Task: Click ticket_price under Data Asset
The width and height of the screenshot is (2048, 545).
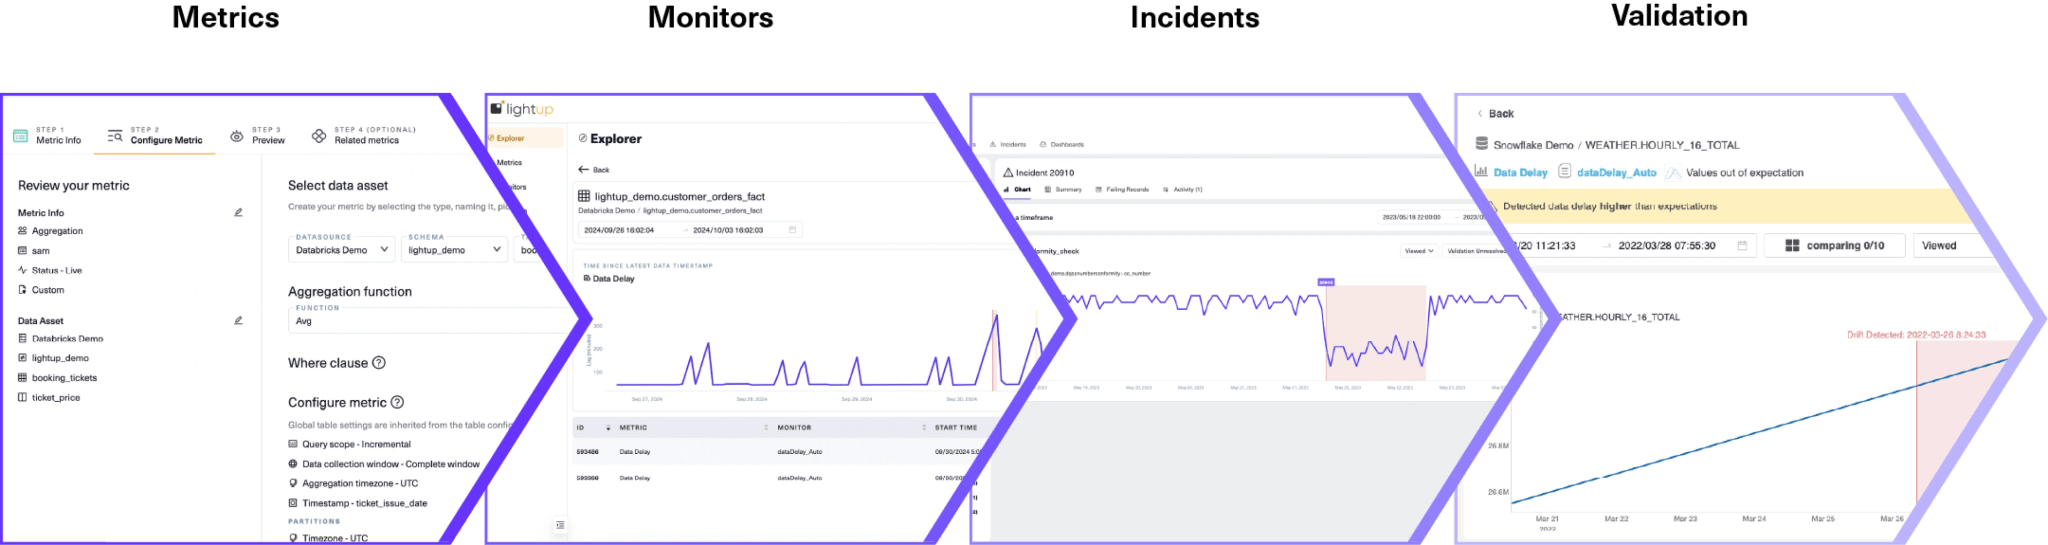Action: [x=49, y=397]
